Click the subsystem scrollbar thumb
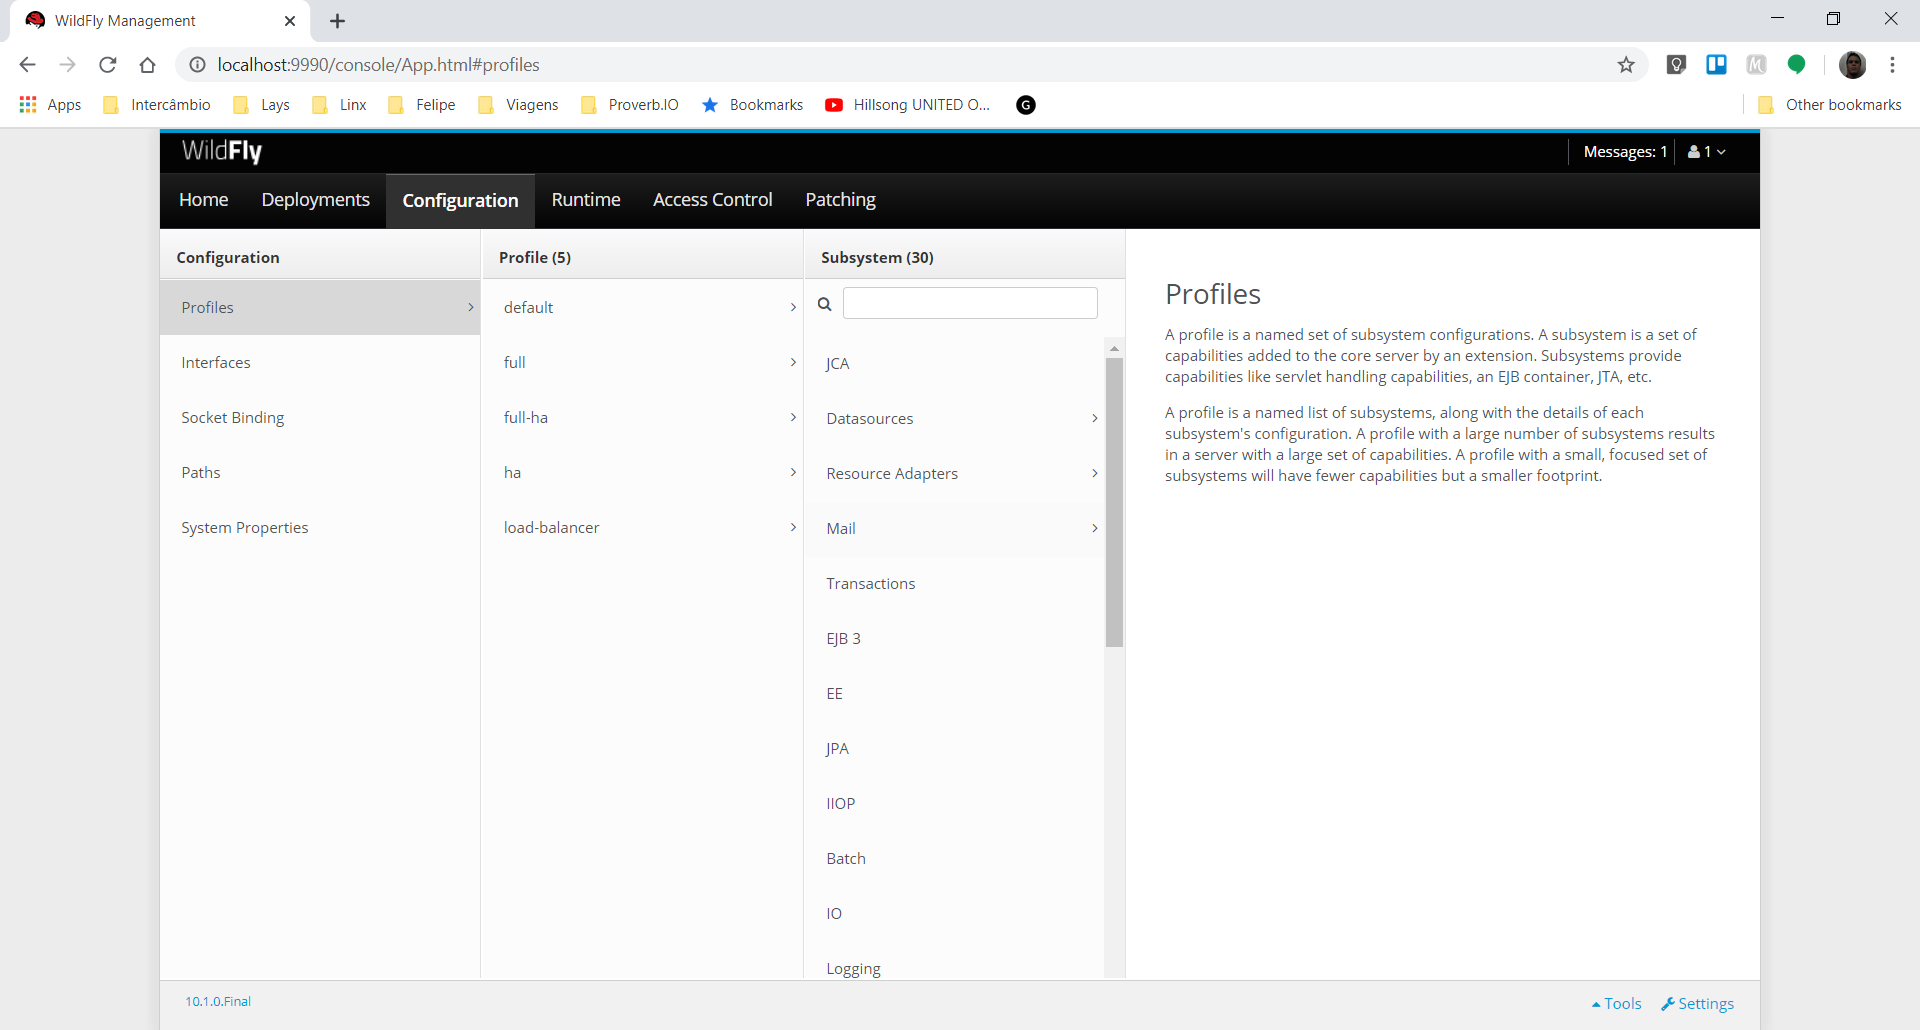The width and height of the screenshot is (1920, 1030). (1114, 502)
